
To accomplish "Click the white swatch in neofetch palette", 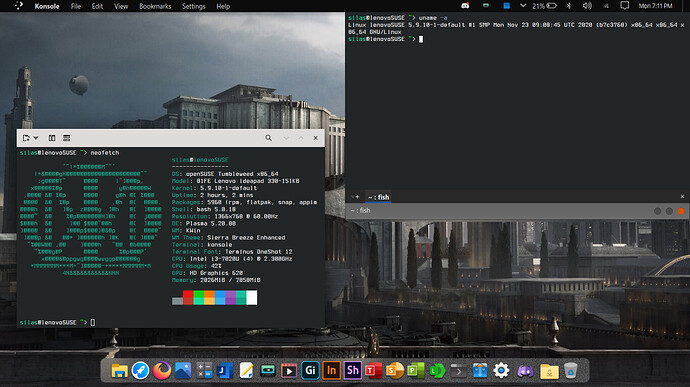I will 252,297.
